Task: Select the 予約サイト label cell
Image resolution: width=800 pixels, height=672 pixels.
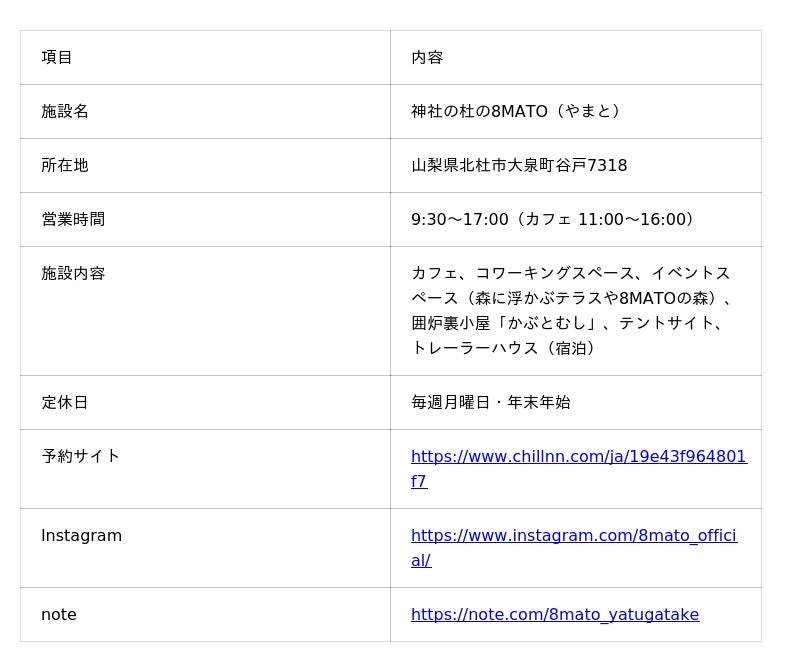Action: click(x=205, y=469)
